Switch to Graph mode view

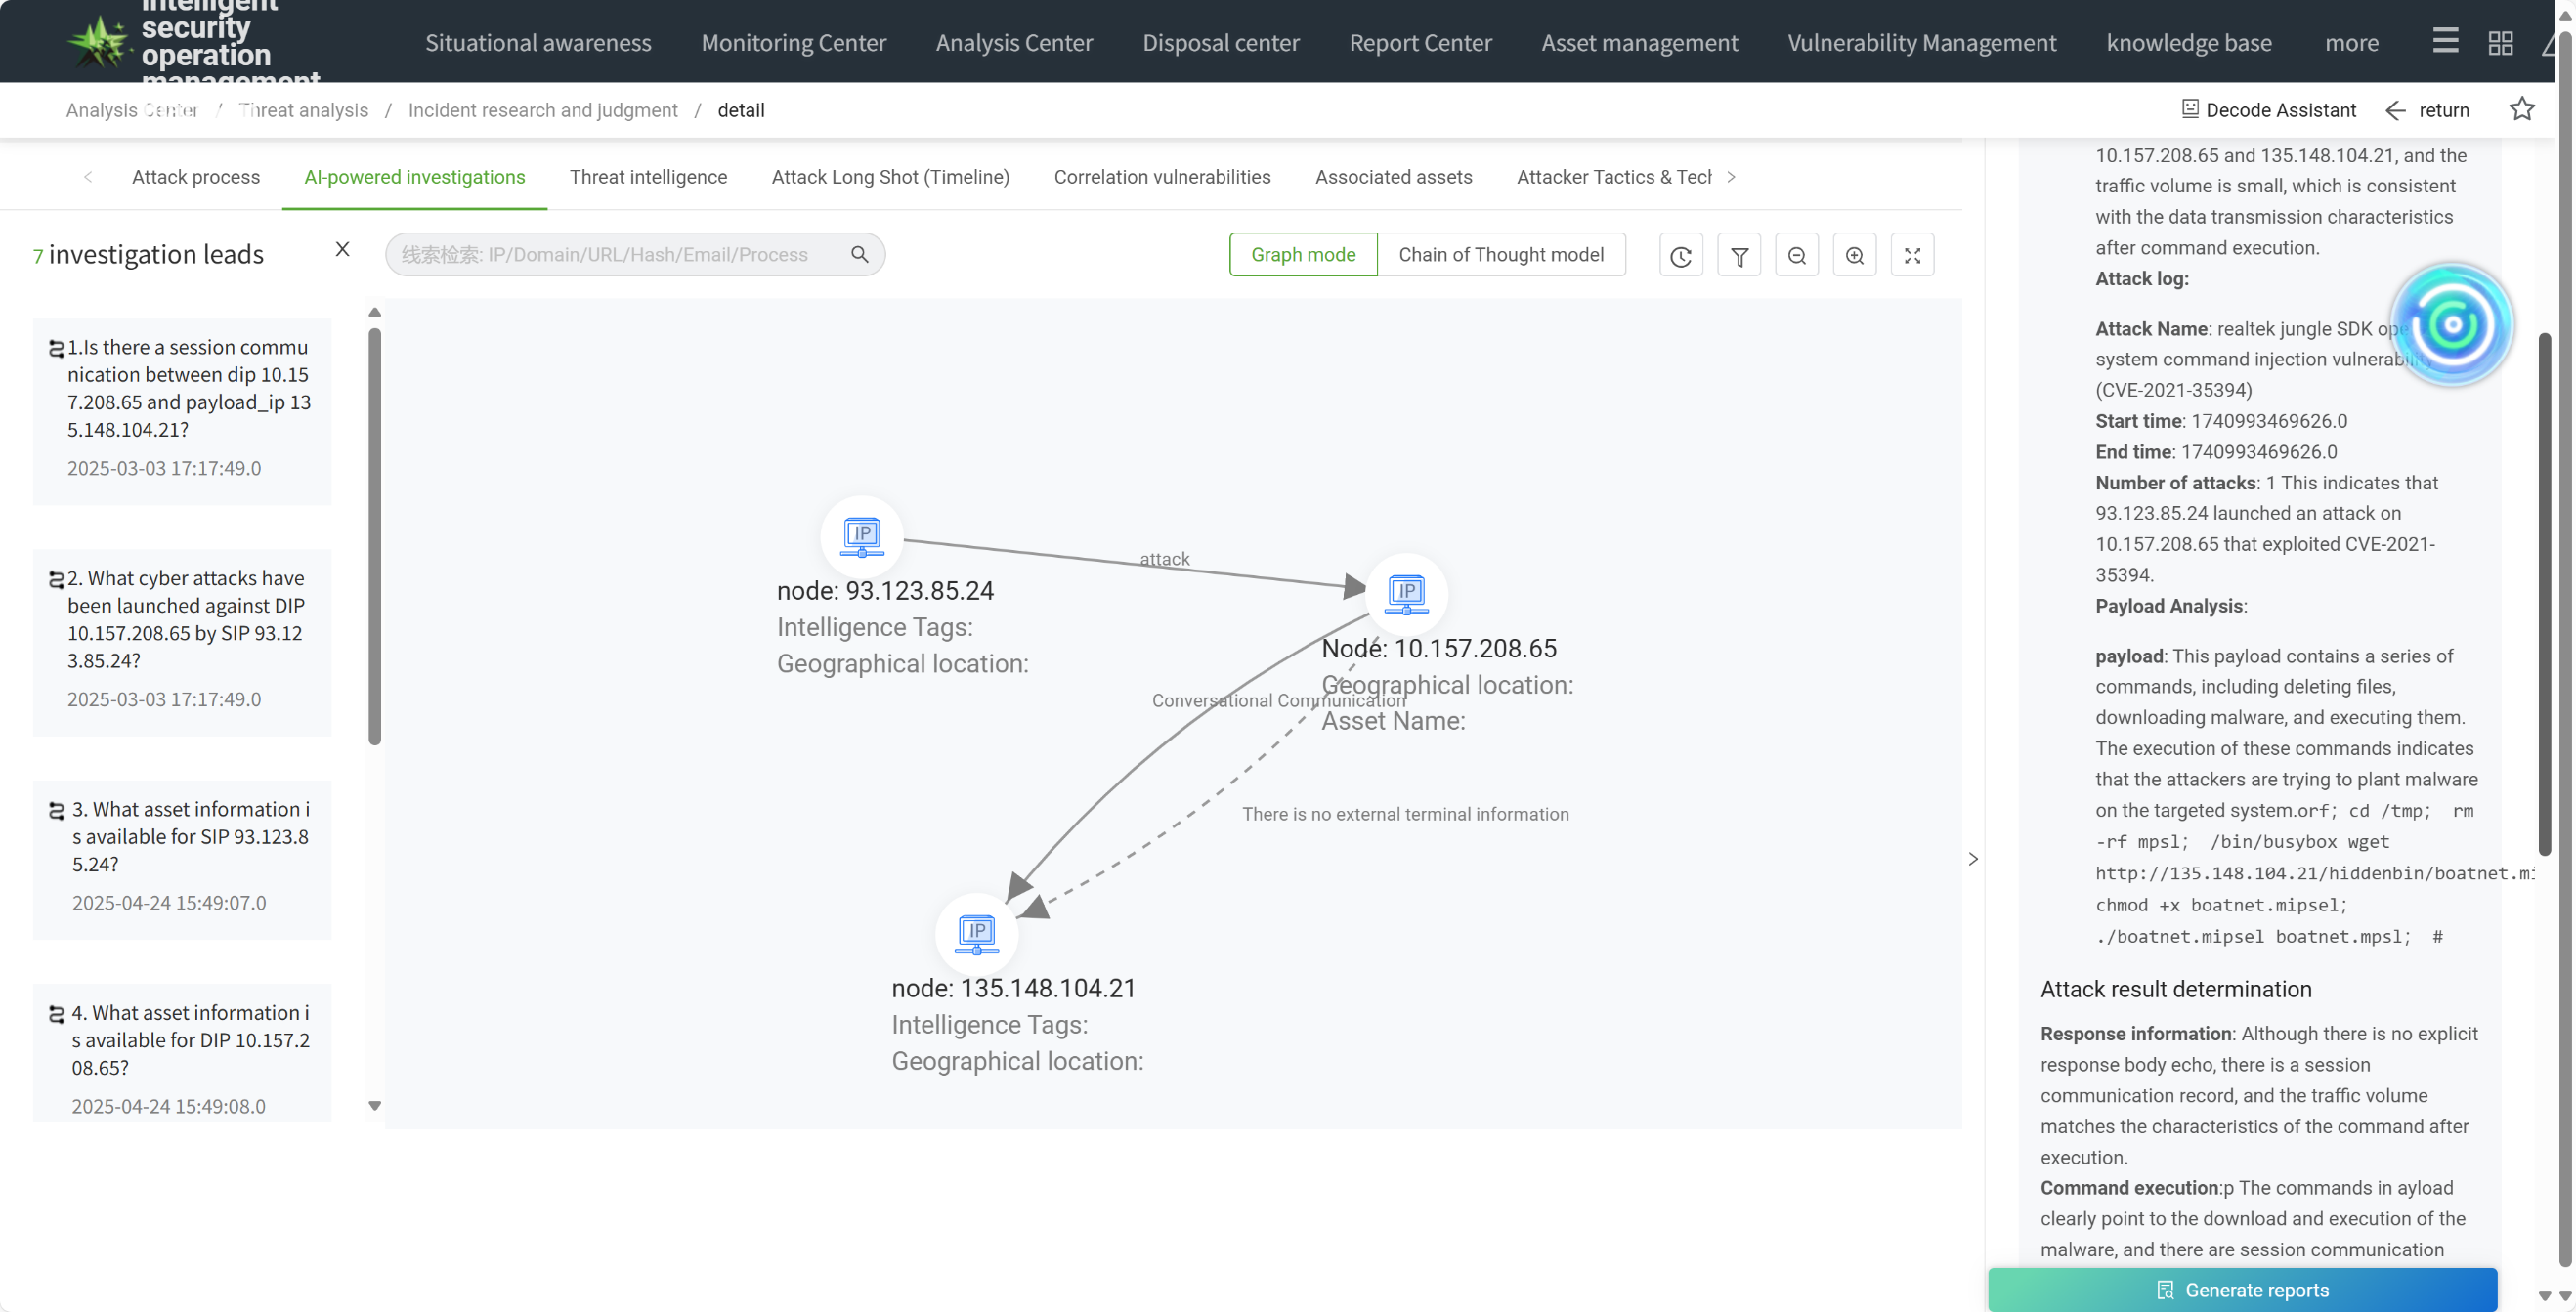(x=1303, y=255)
